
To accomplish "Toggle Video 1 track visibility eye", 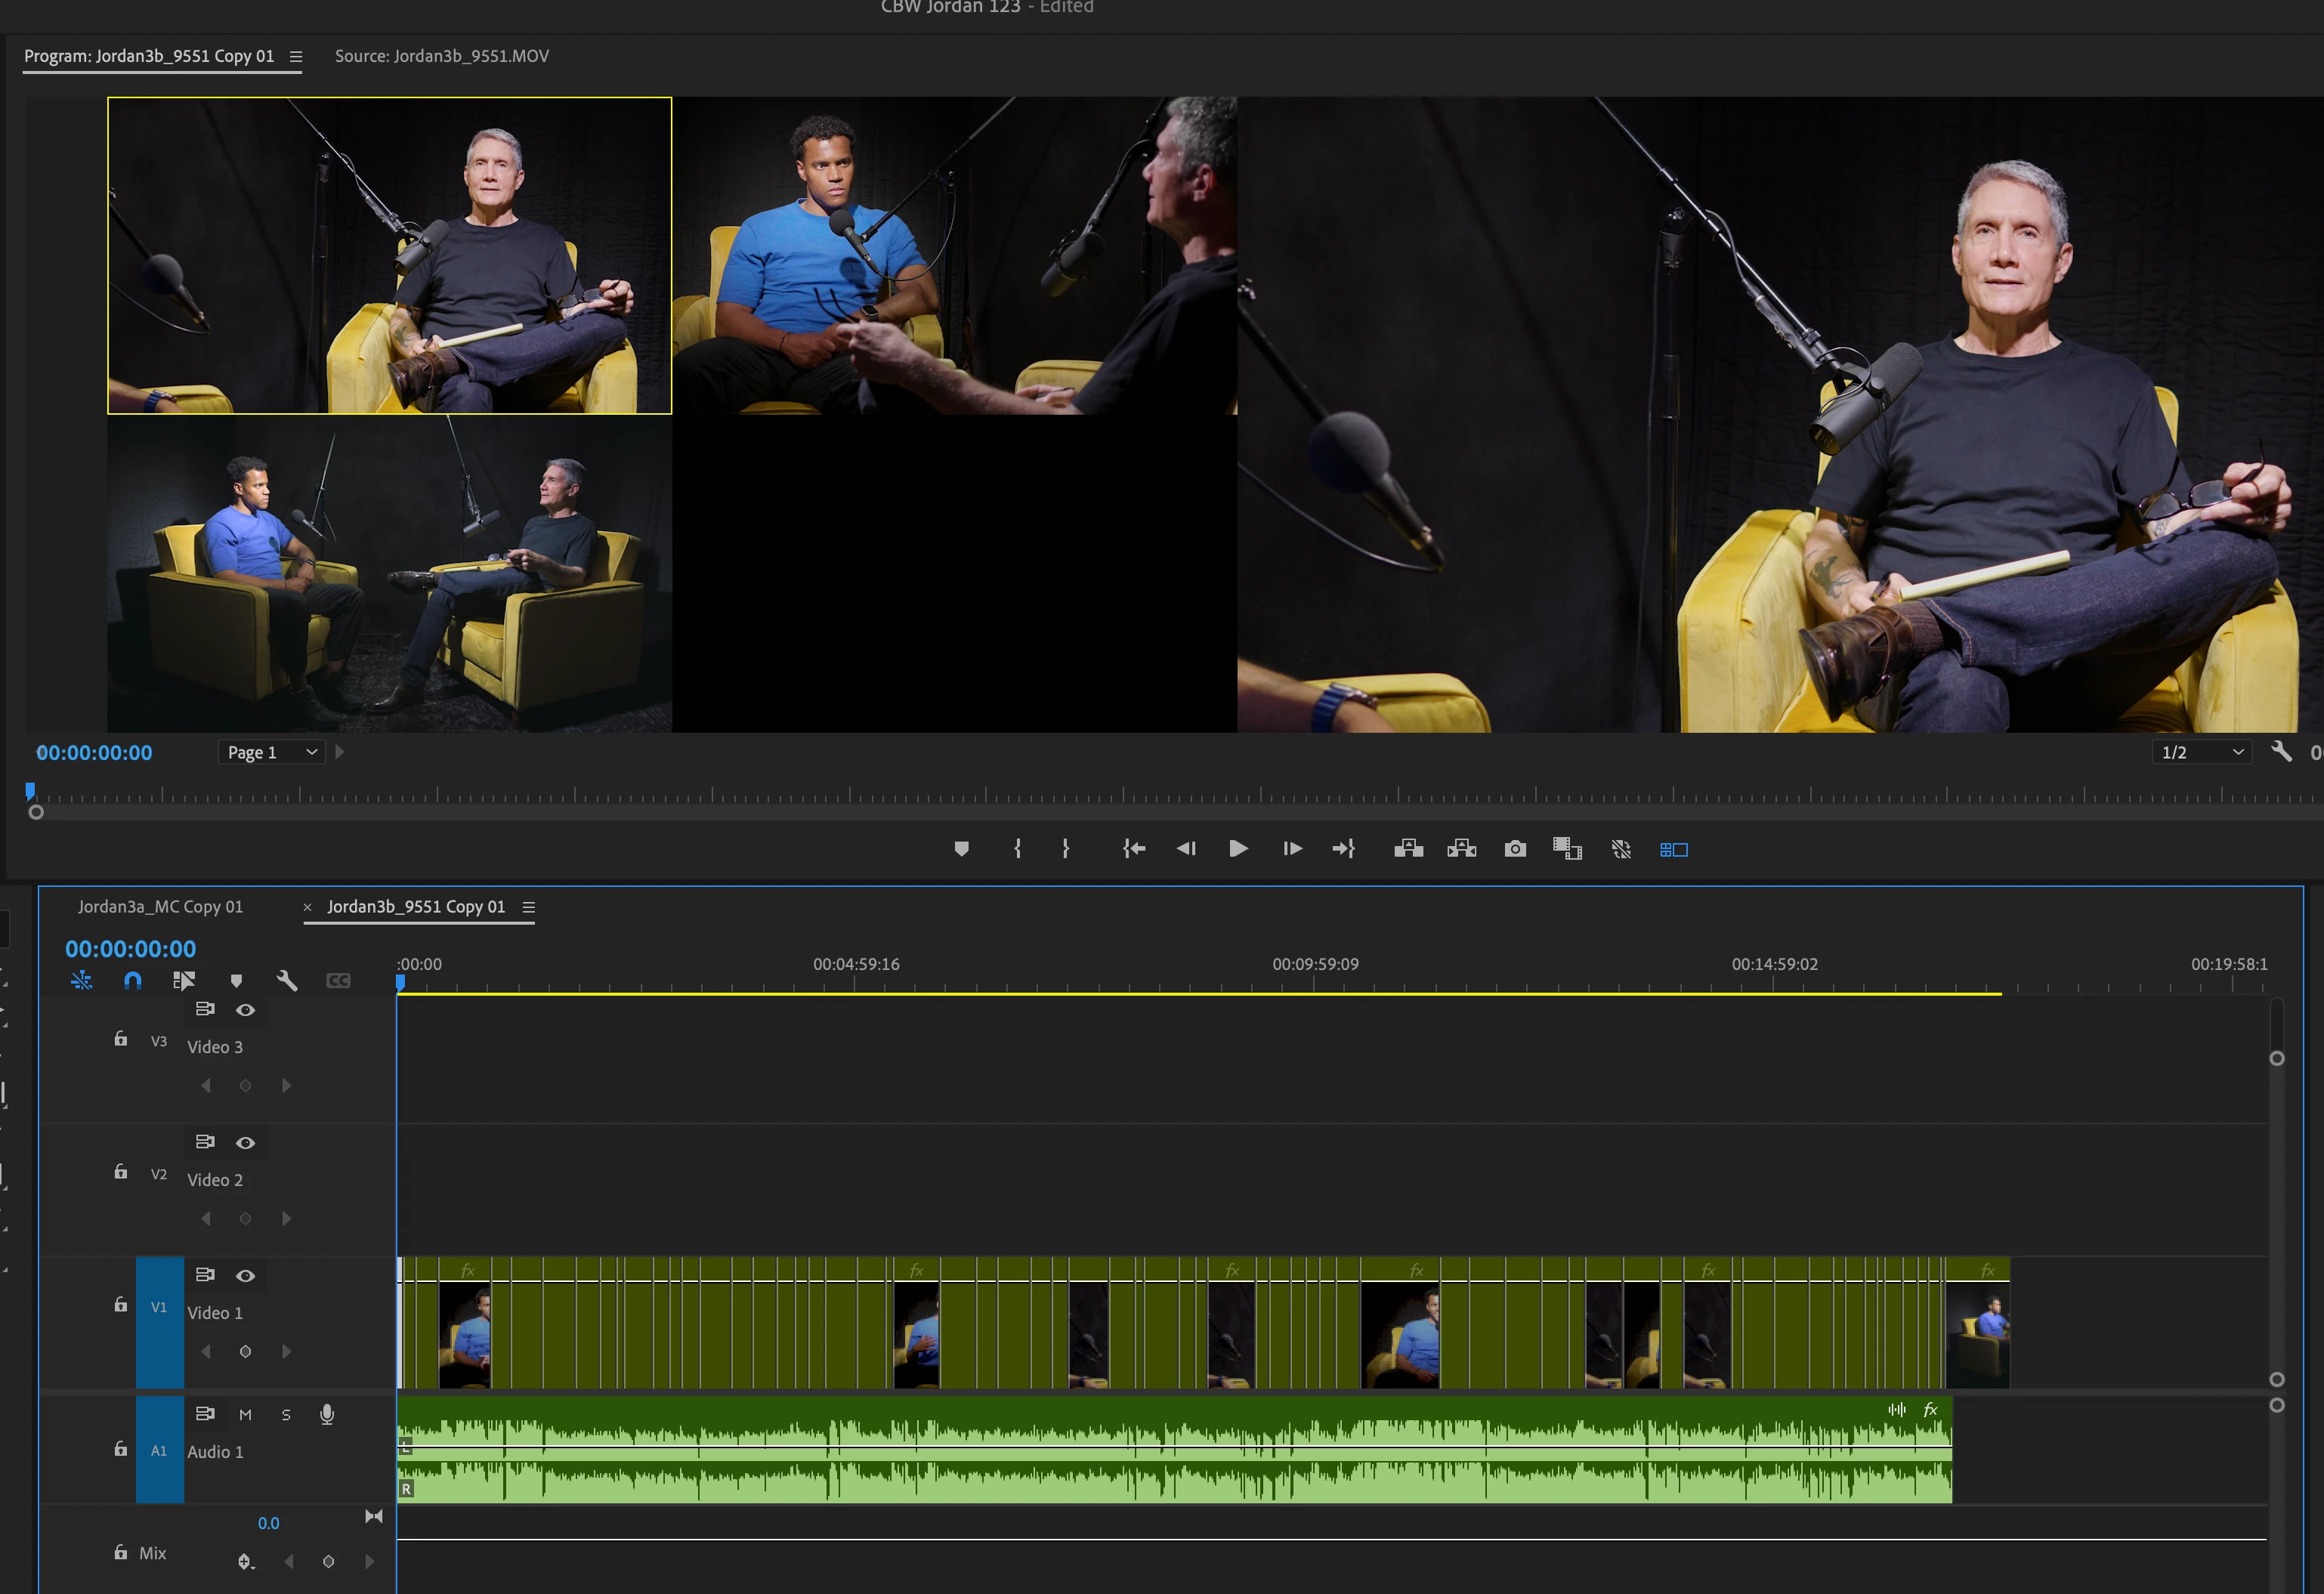I will [245, 1276].
